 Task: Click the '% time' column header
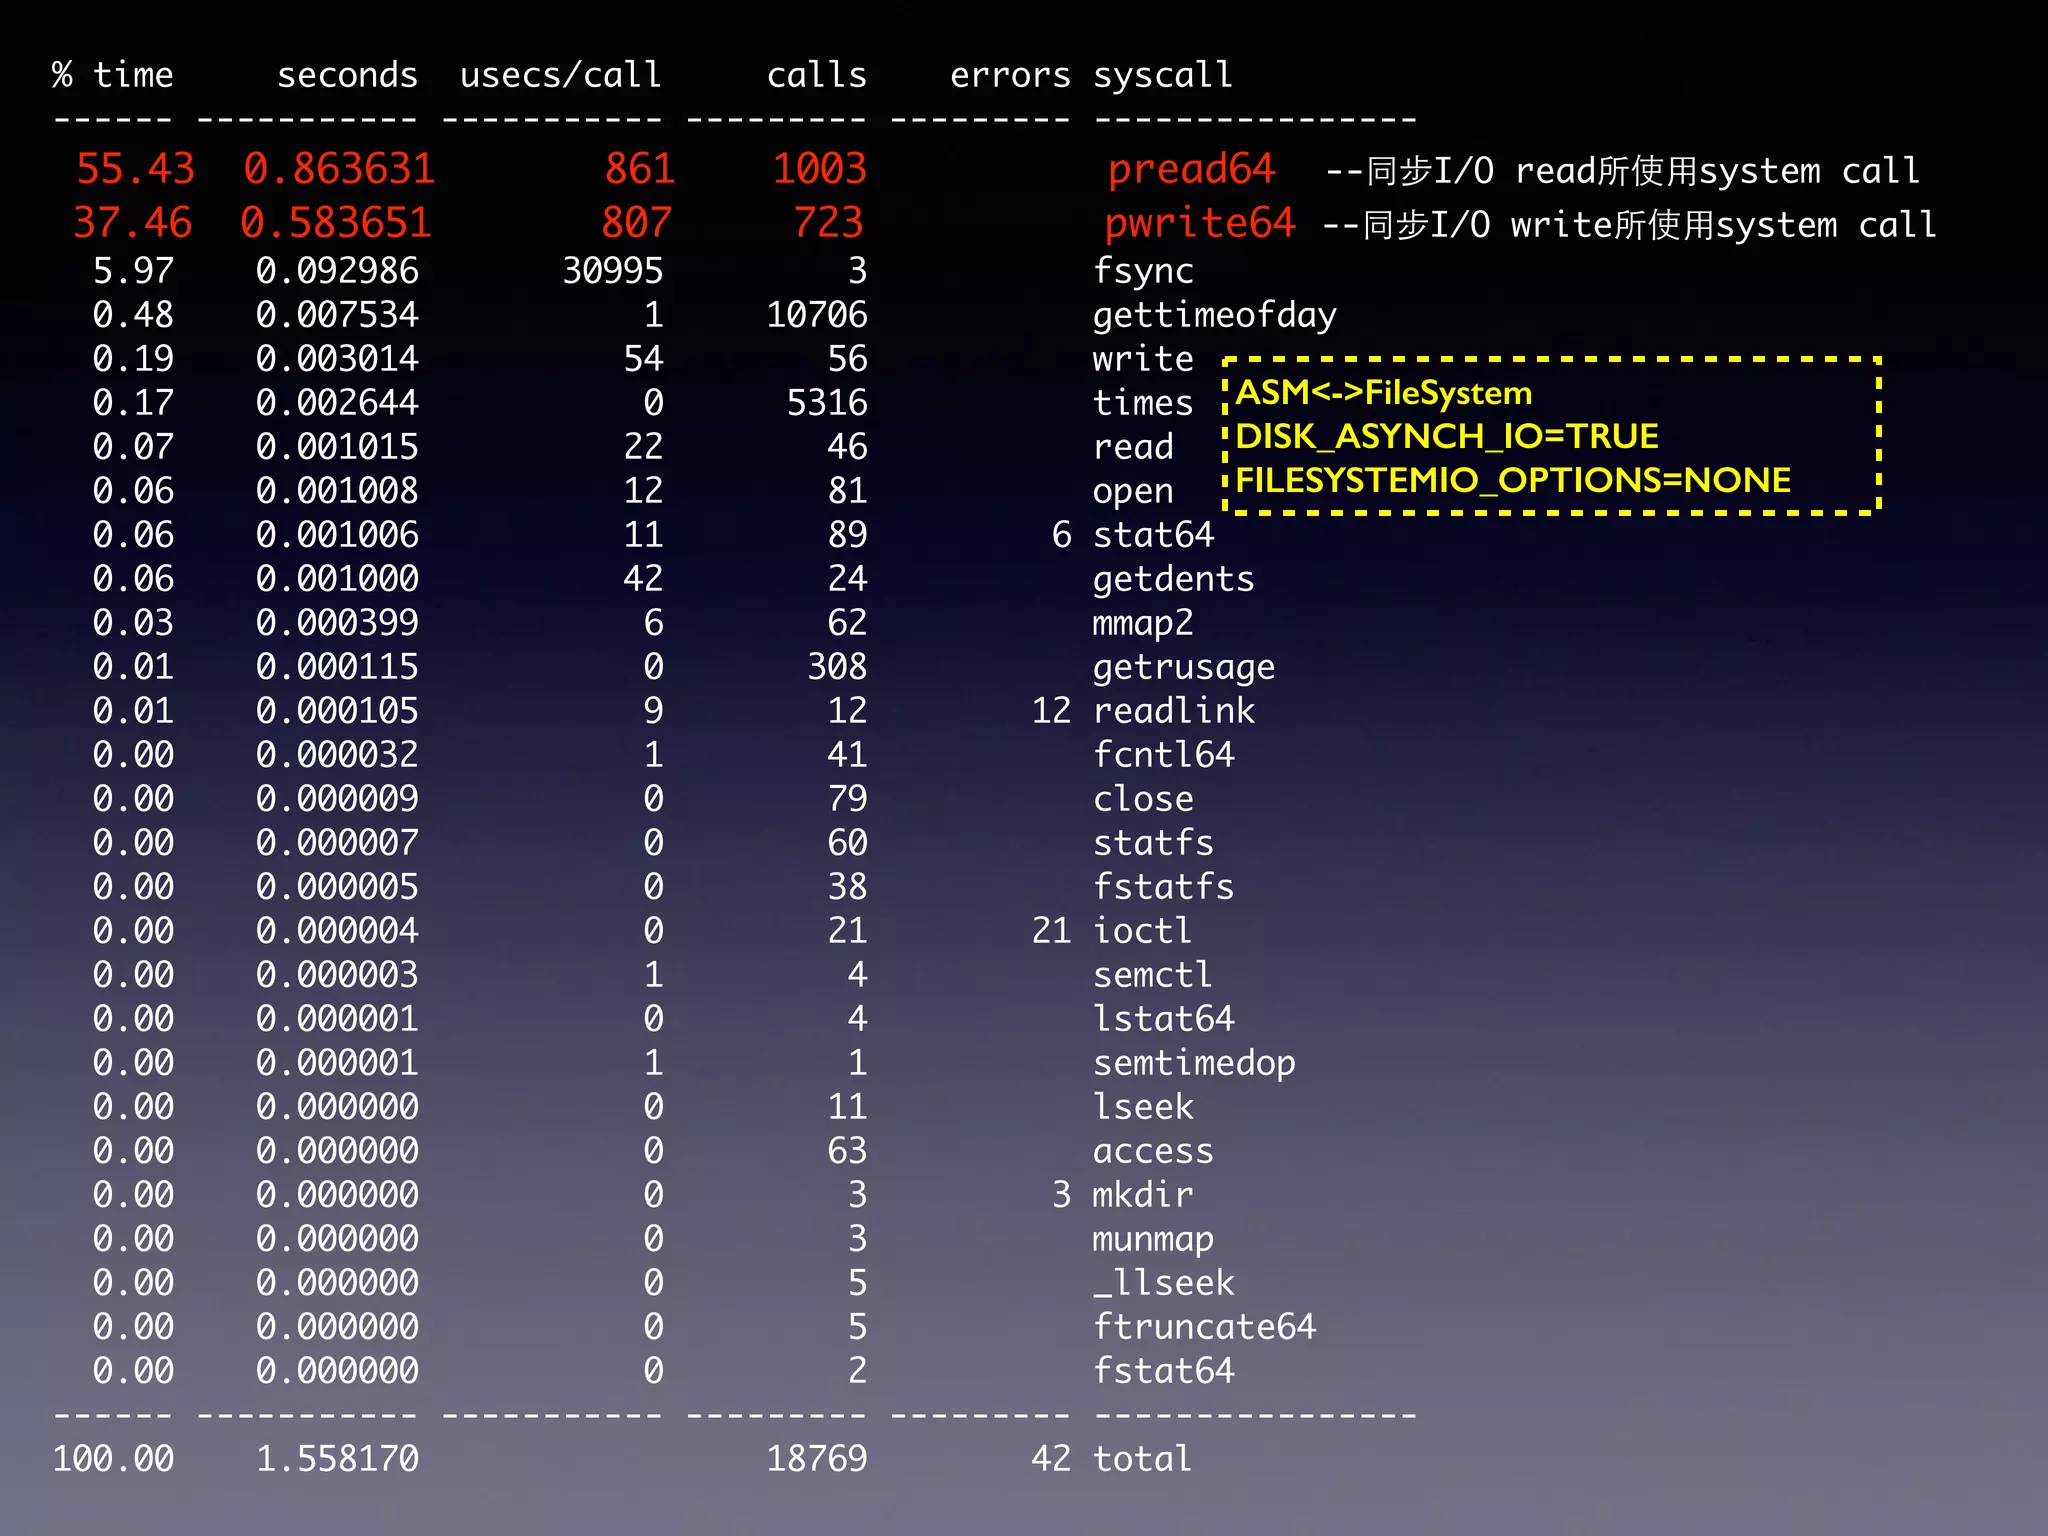(113, 75)
